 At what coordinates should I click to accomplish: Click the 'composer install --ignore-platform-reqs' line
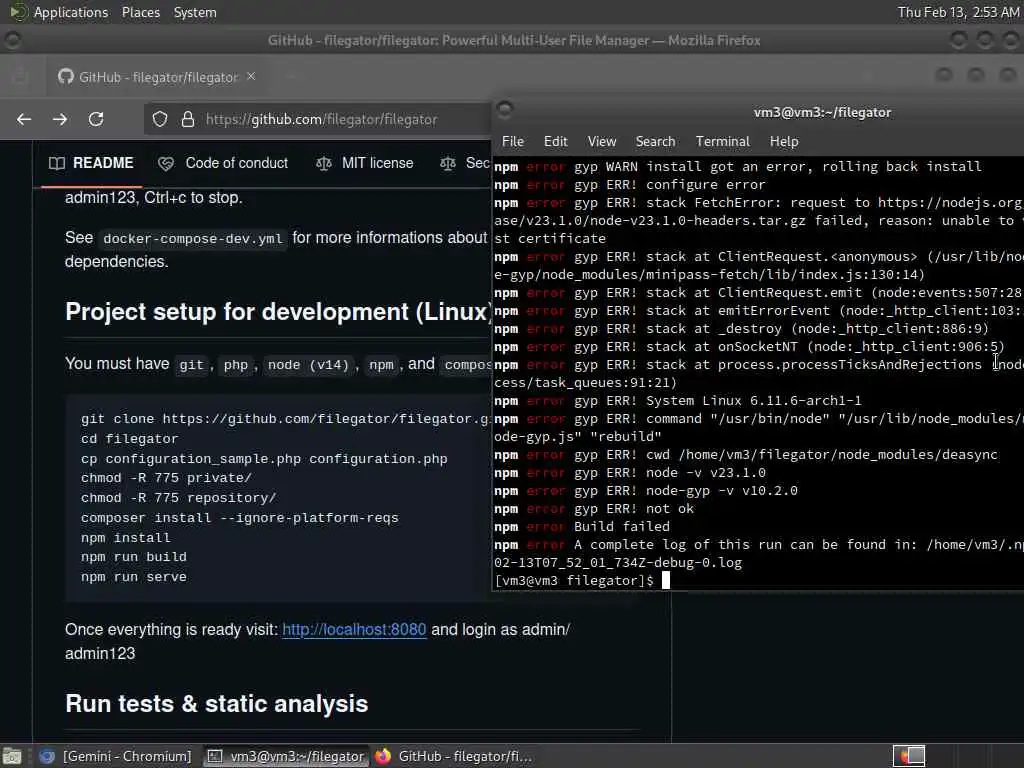coord(240,518)
